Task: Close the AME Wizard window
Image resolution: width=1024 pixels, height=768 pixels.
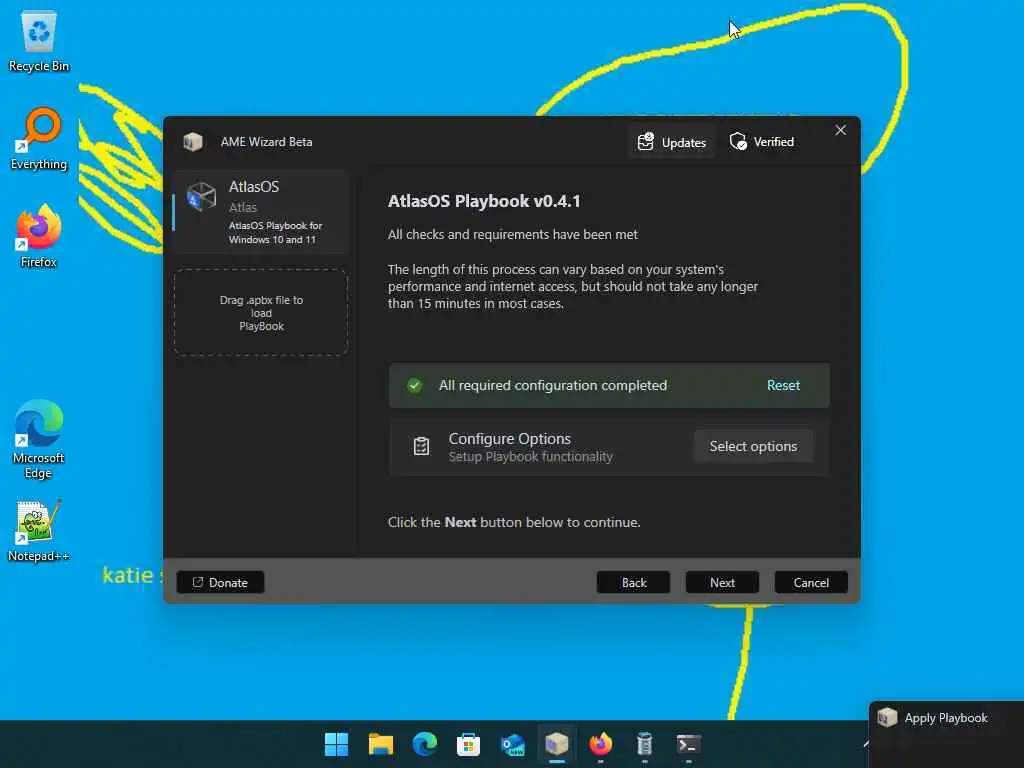Action: [840, 131]
